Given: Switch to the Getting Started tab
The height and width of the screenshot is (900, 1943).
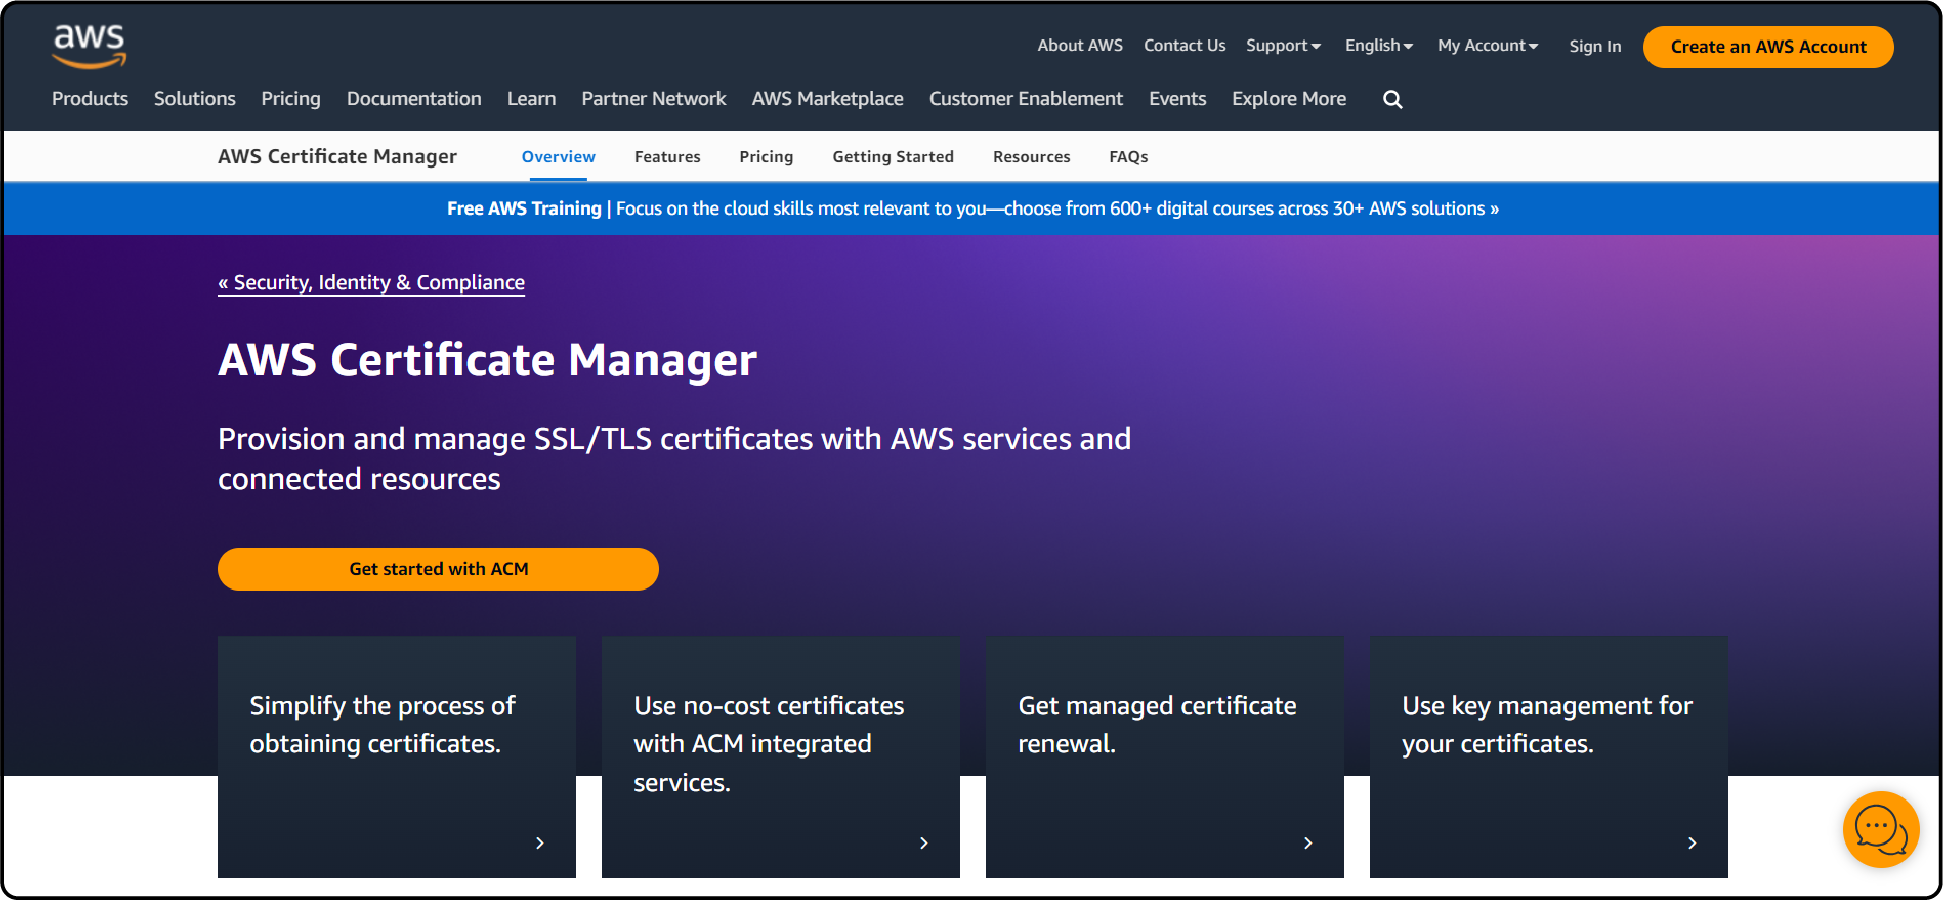Looking at the screenshot, I should 893,157.
